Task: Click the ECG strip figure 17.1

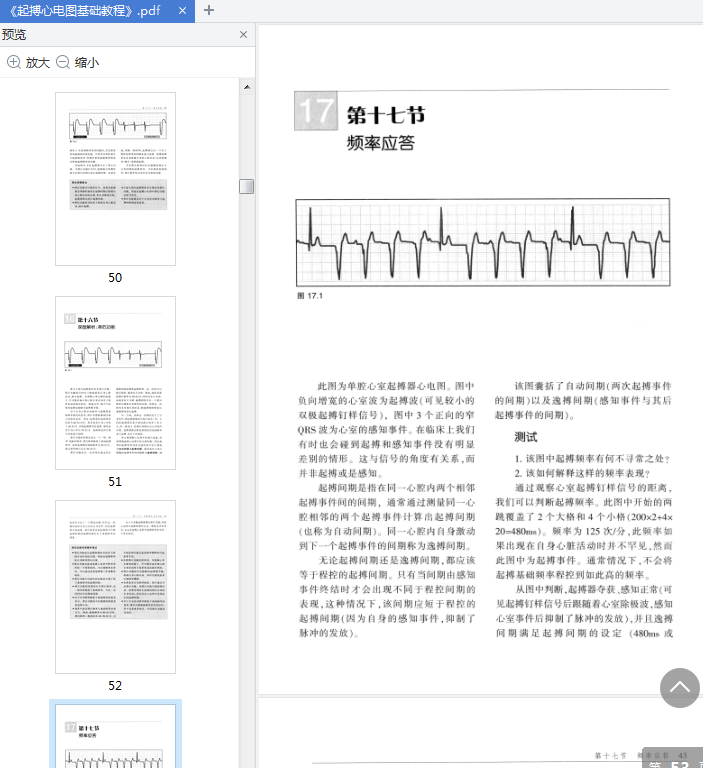Action: click(483, 242)
